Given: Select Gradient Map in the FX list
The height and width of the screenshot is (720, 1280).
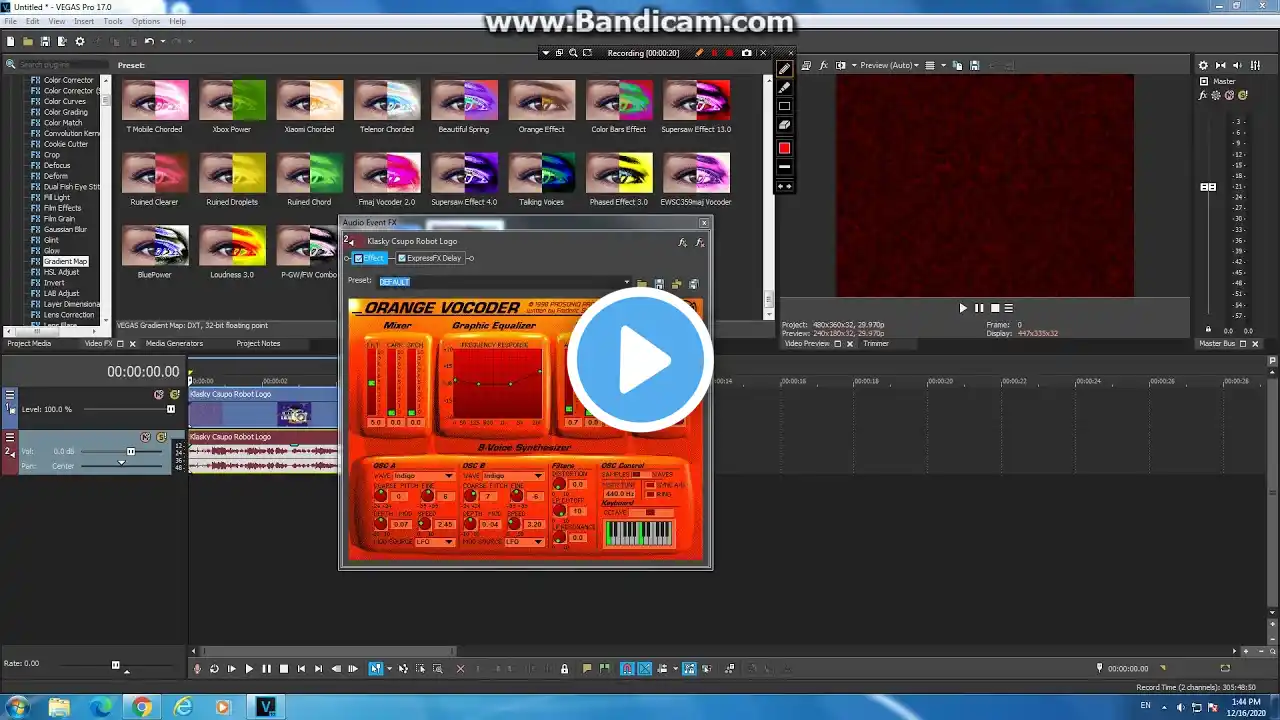Looking at the screenshot, I should 65,261.
